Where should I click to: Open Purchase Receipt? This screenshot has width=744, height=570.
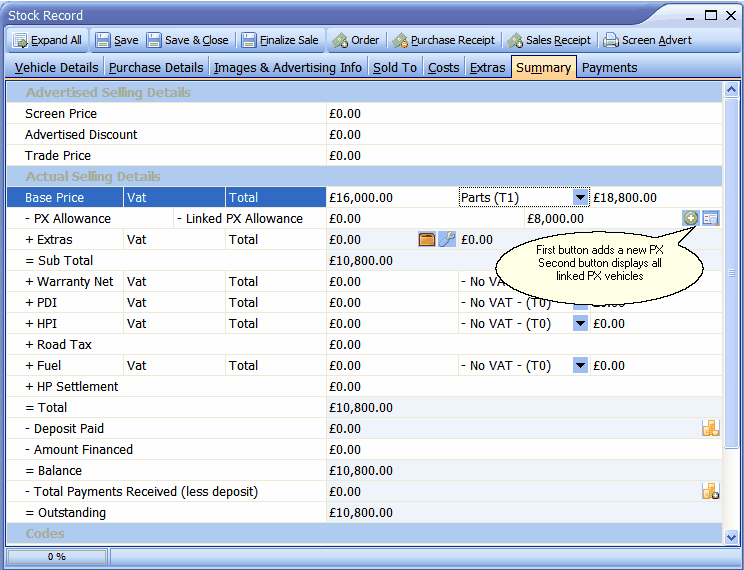[444, 40]
